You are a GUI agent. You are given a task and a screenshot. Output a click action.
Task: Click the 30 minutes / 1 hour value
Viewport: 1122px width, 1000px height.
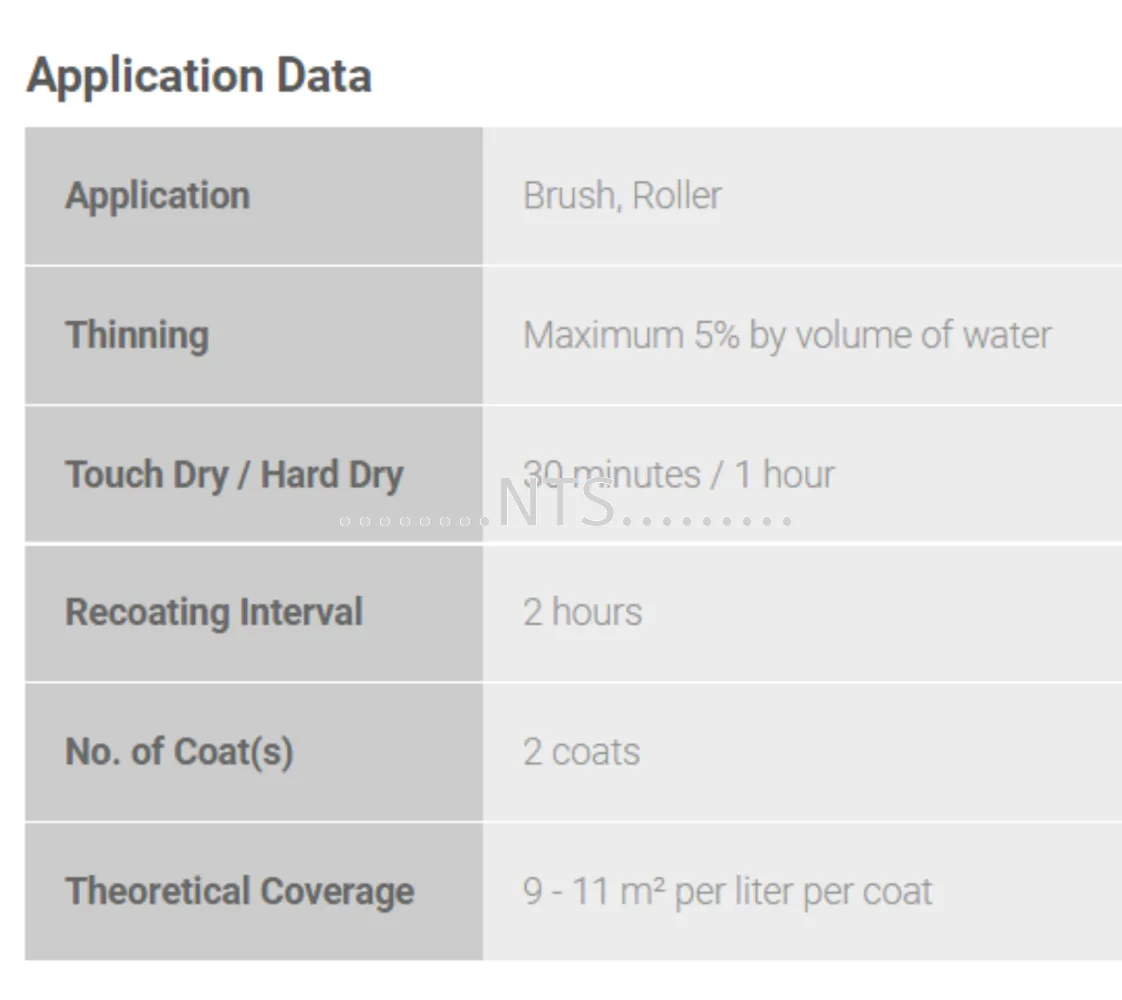tap(678, 474)
